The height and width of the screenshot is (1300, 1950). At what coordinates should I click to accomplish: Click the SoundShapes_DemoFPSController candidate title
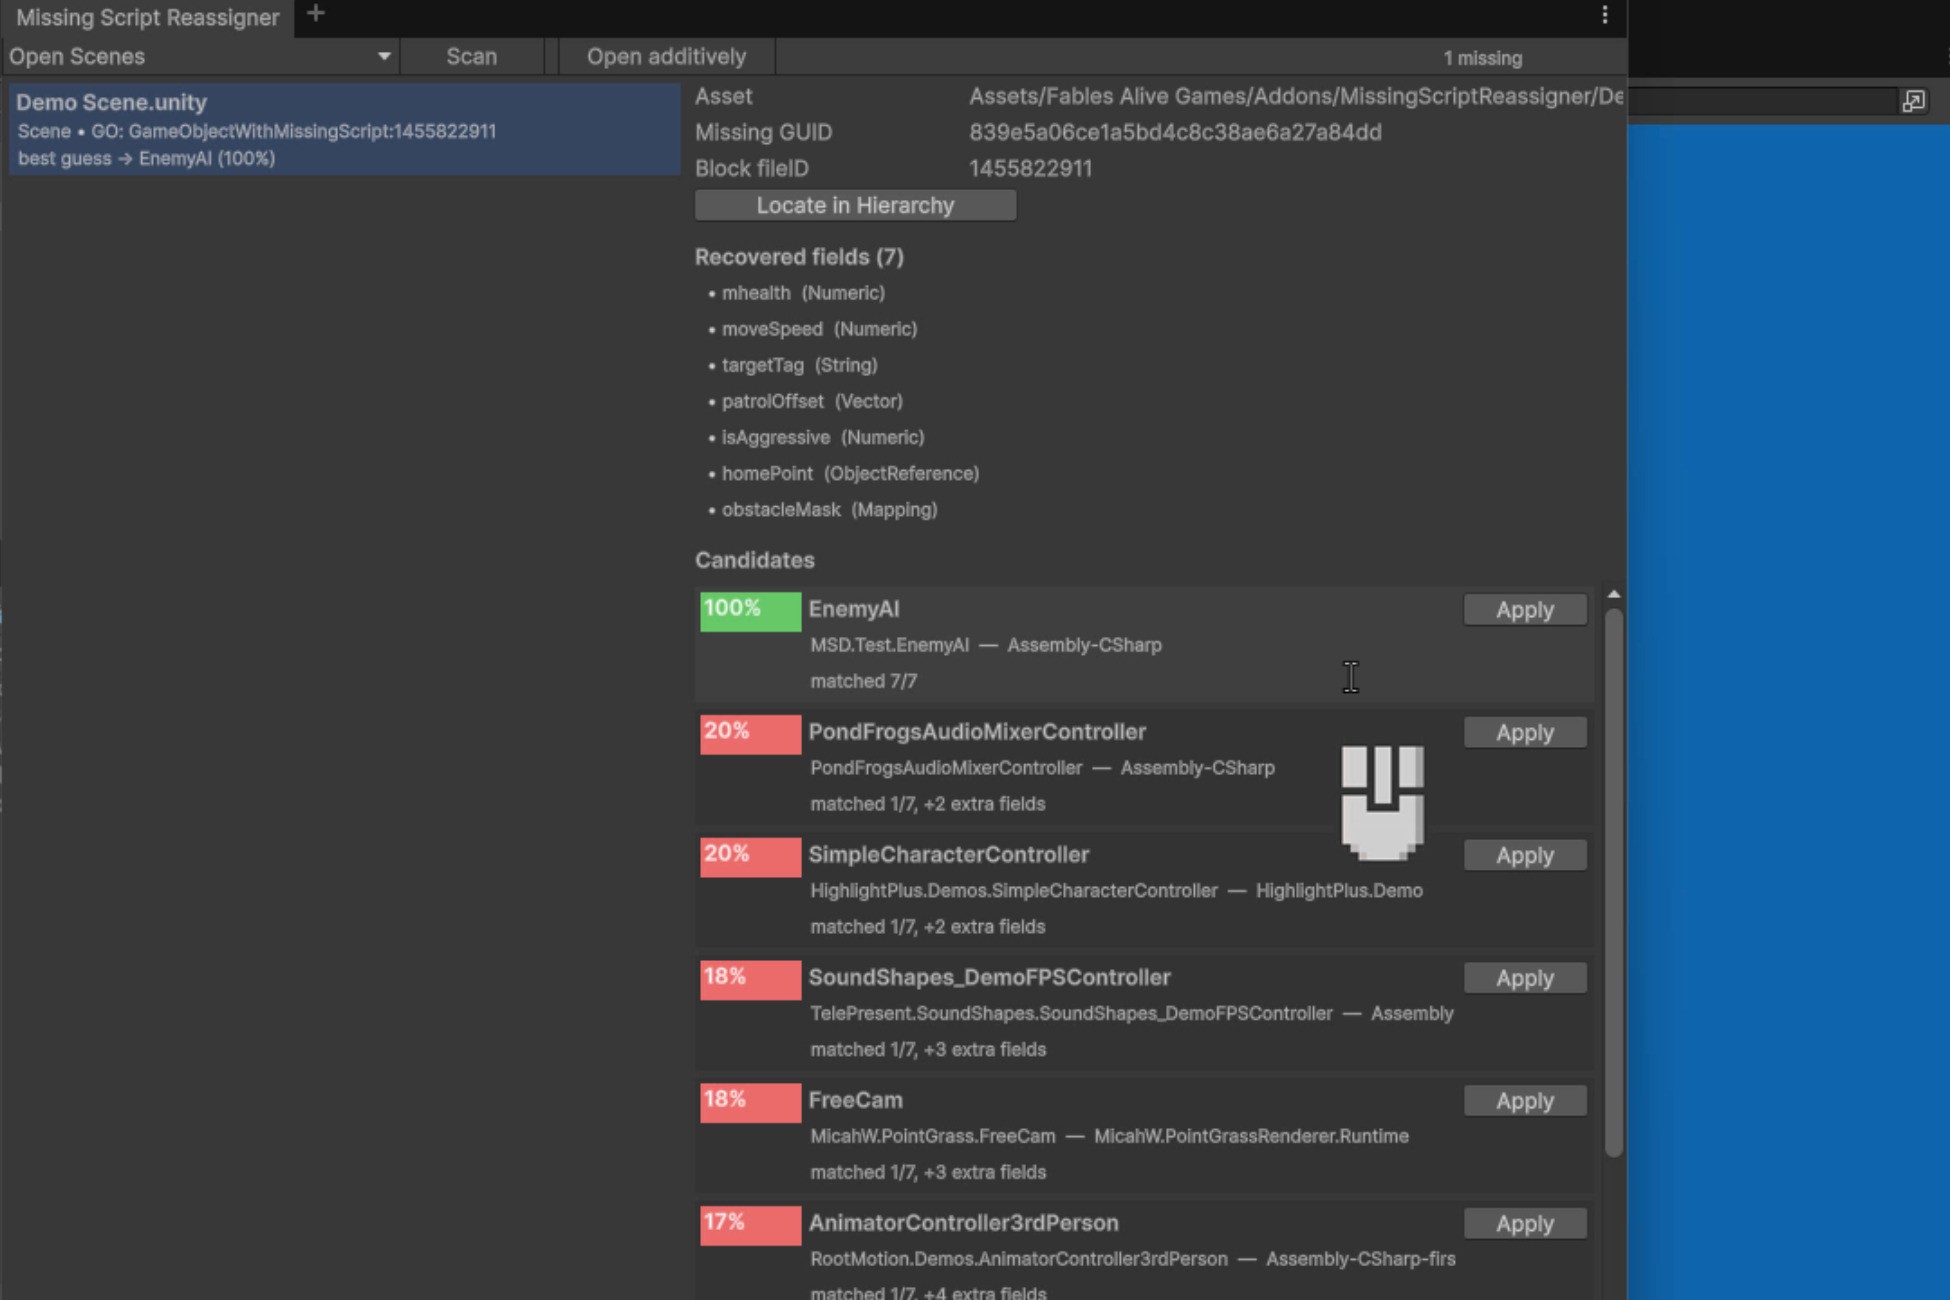tap(989, 977)
